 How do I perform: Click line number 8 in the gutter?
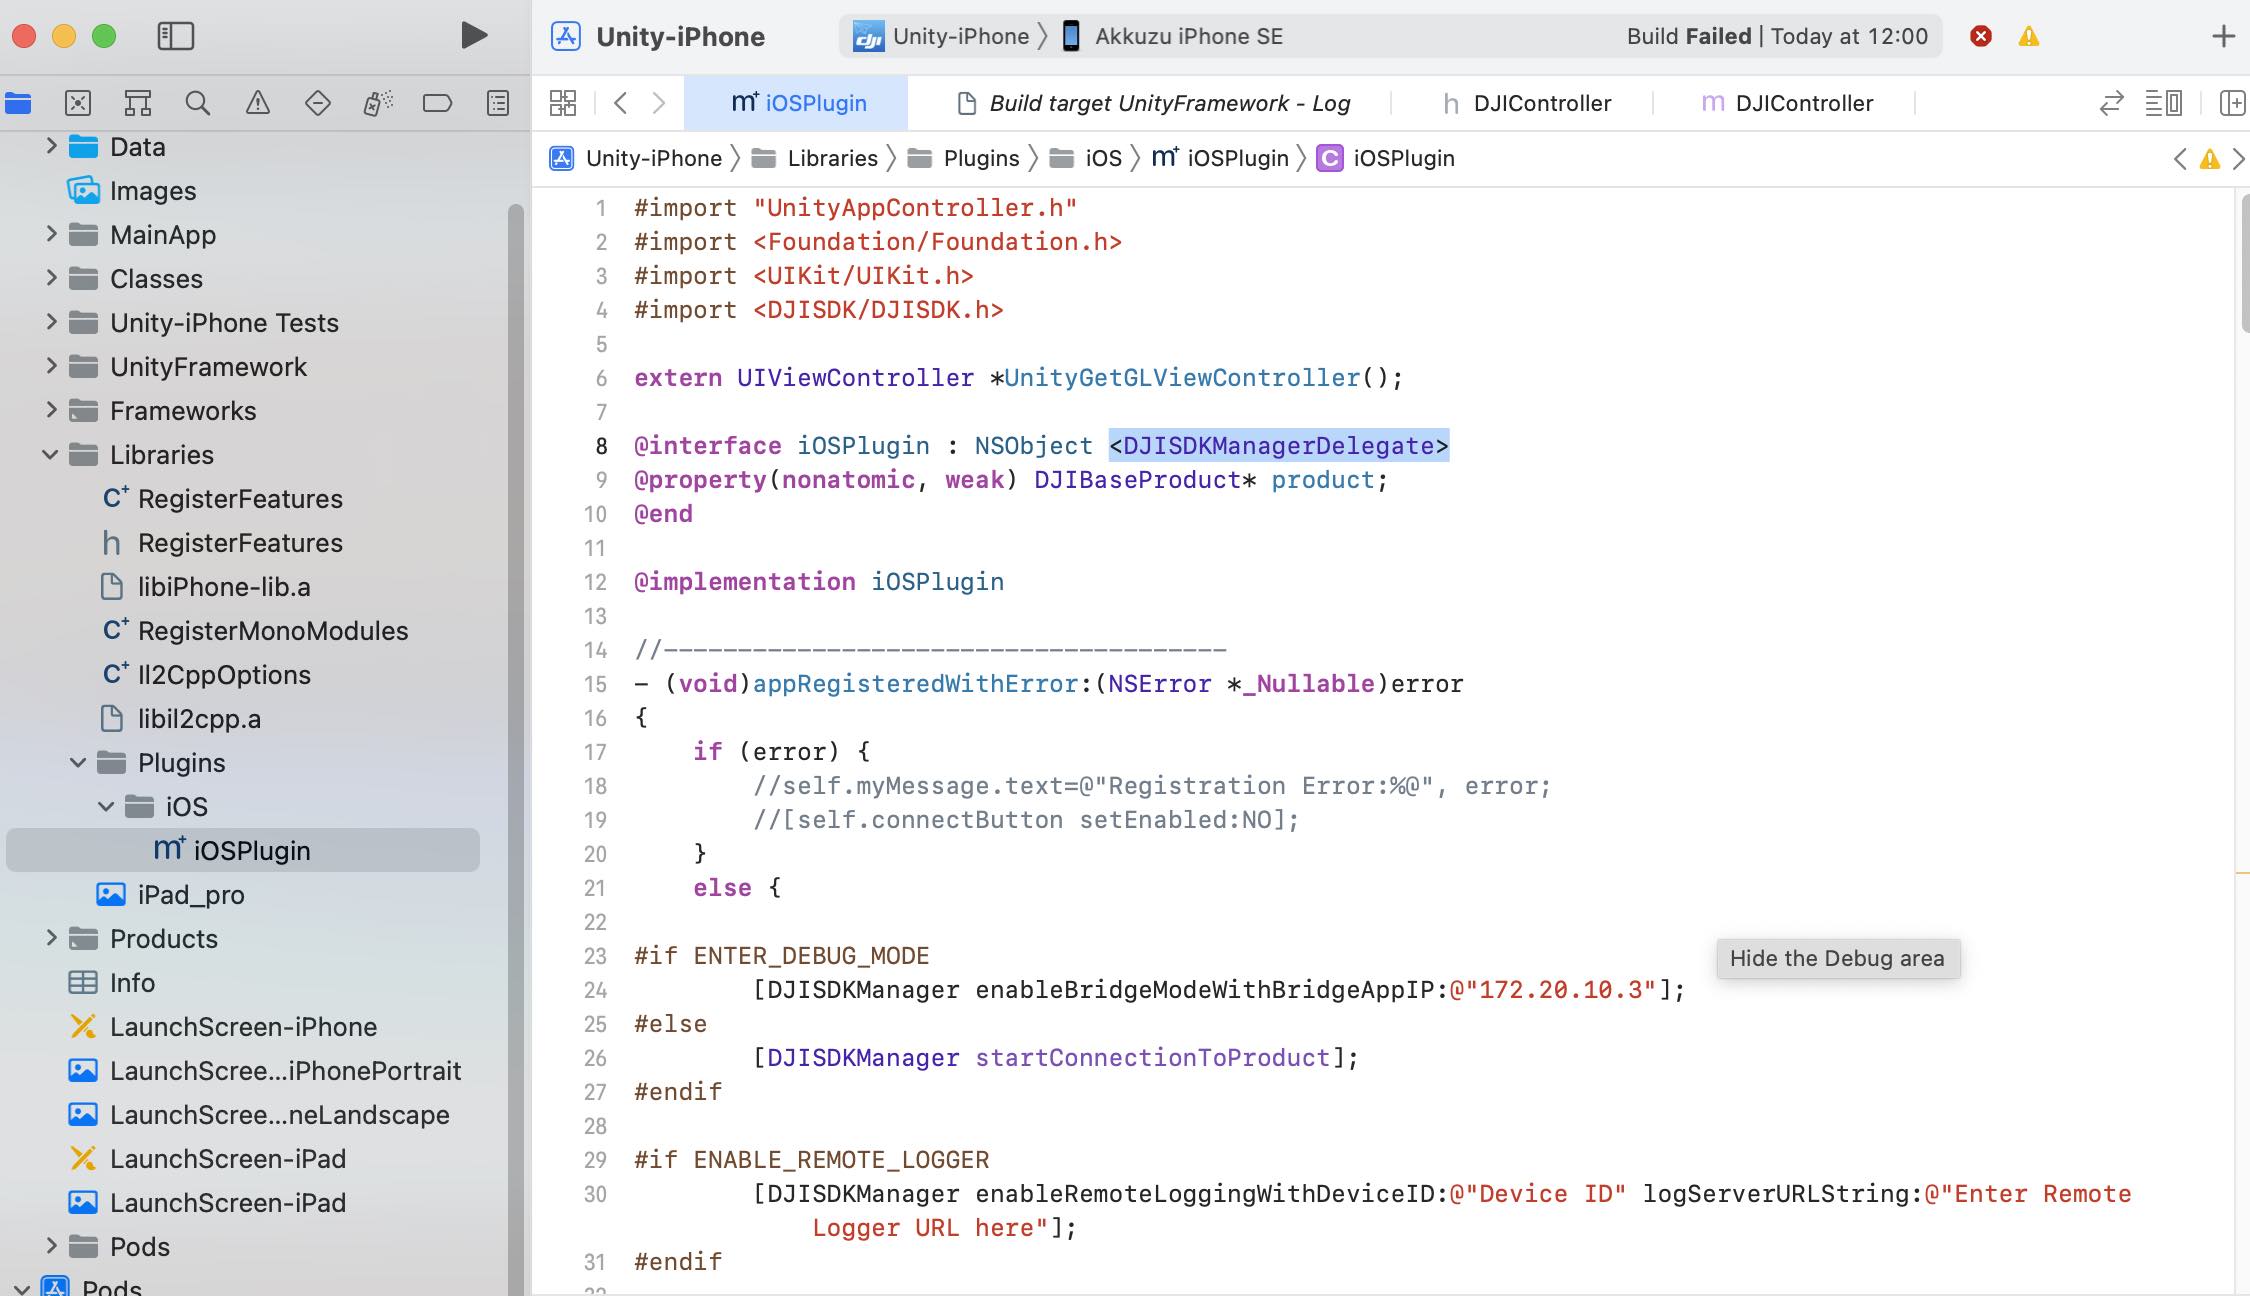point(601,446)
